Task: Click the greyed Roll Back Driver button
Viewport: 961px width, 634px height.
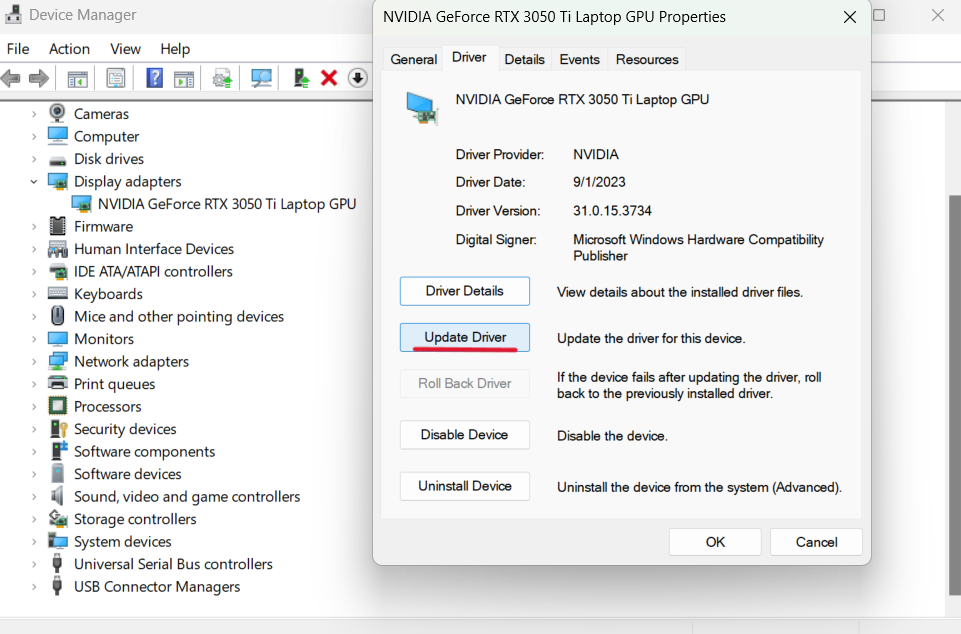Action: point(465,383)
